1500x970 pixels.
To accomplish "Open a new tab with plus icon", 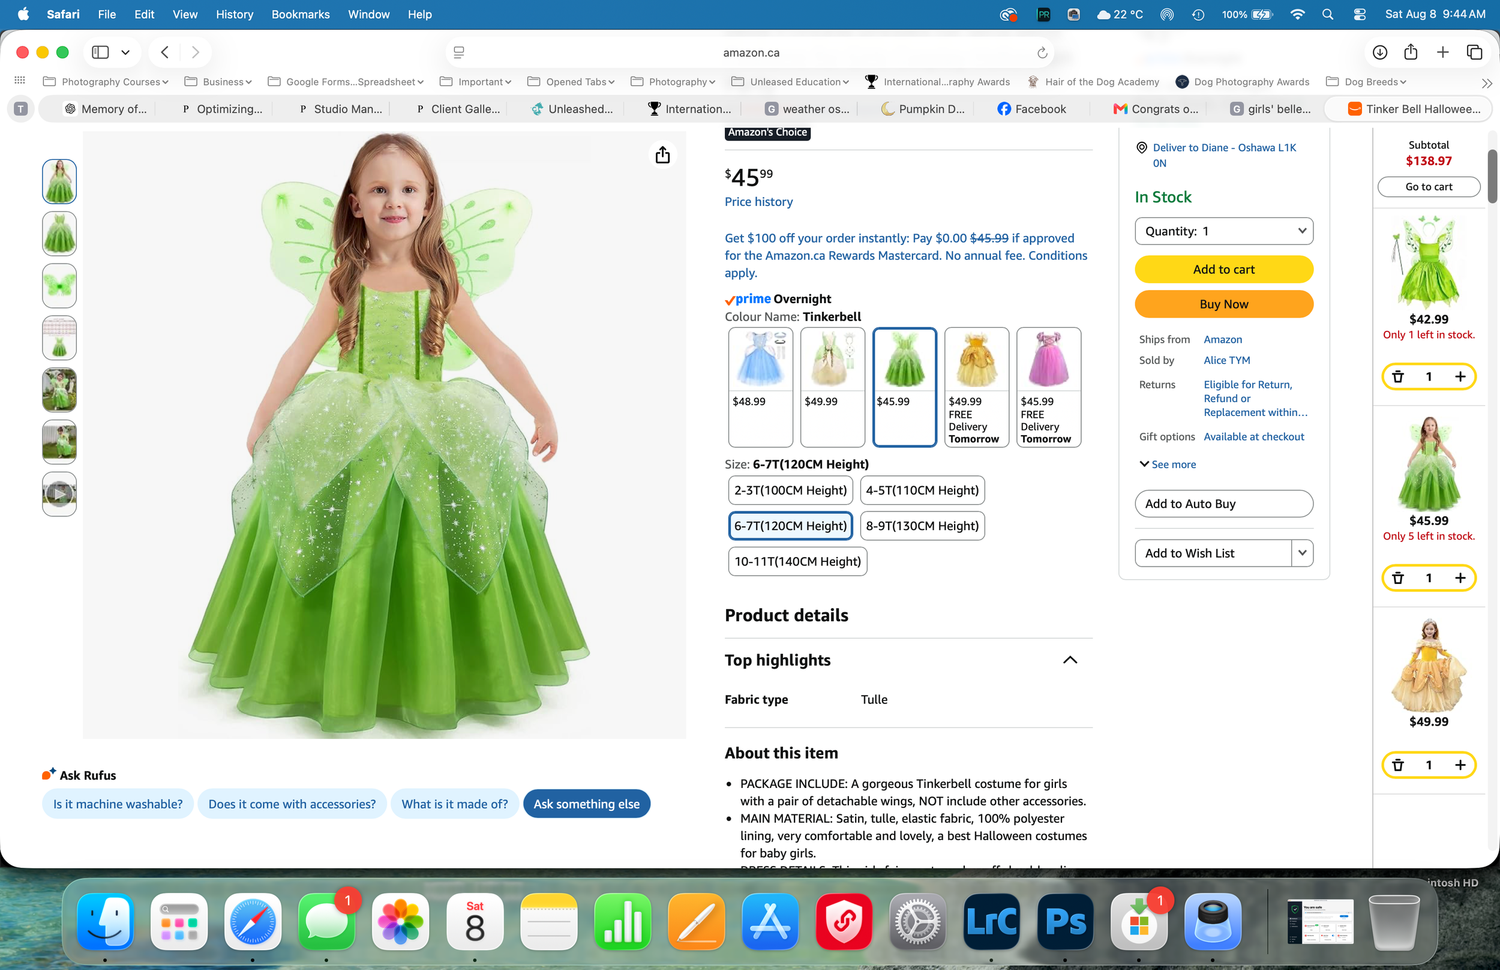I will [1443, 52].
